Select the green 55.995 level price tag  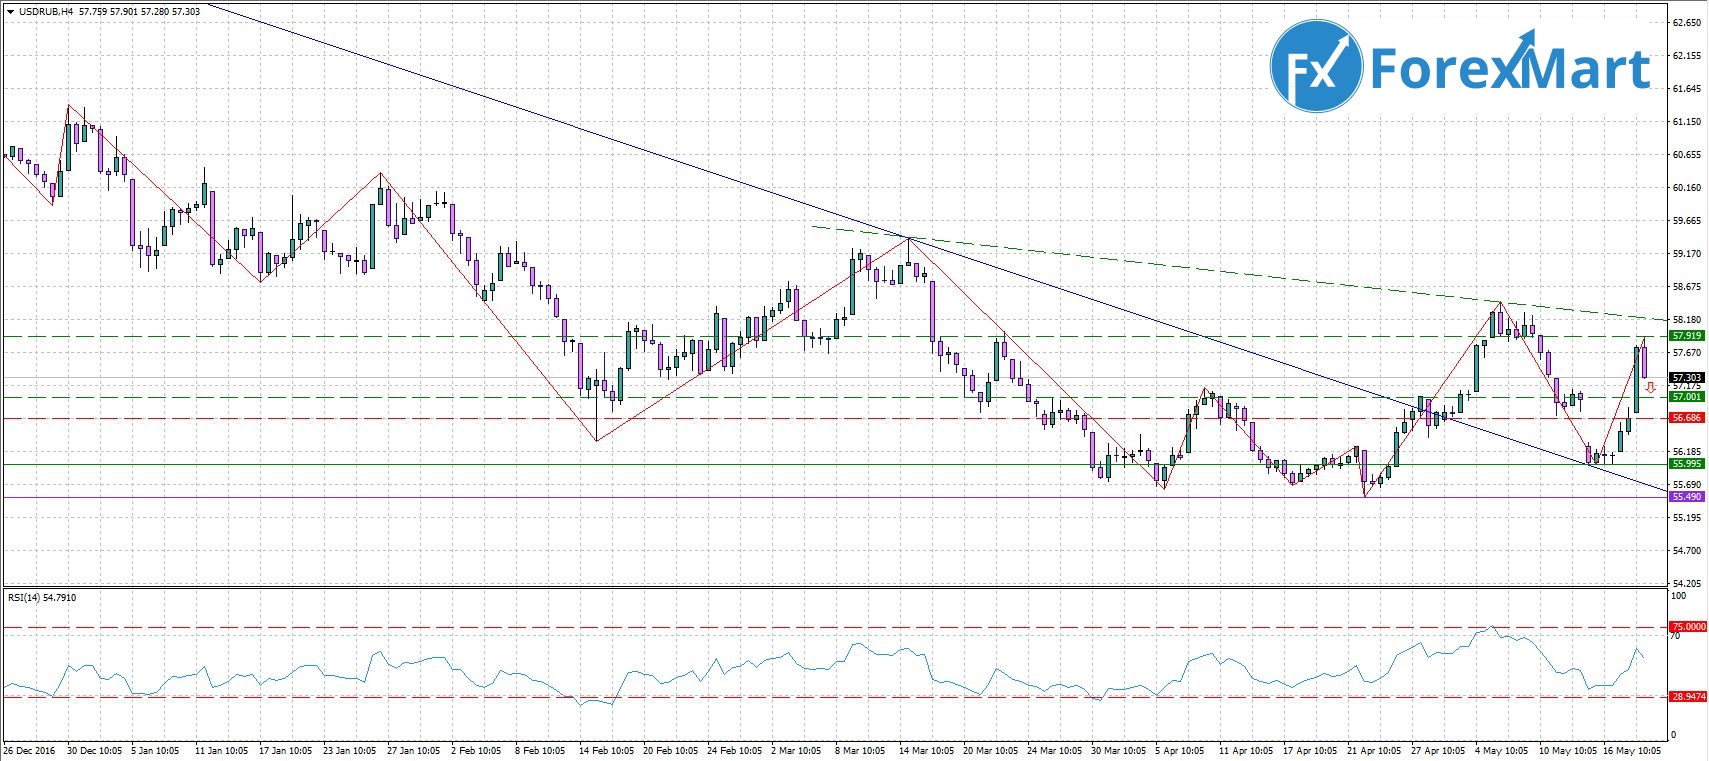point(1687,464)
